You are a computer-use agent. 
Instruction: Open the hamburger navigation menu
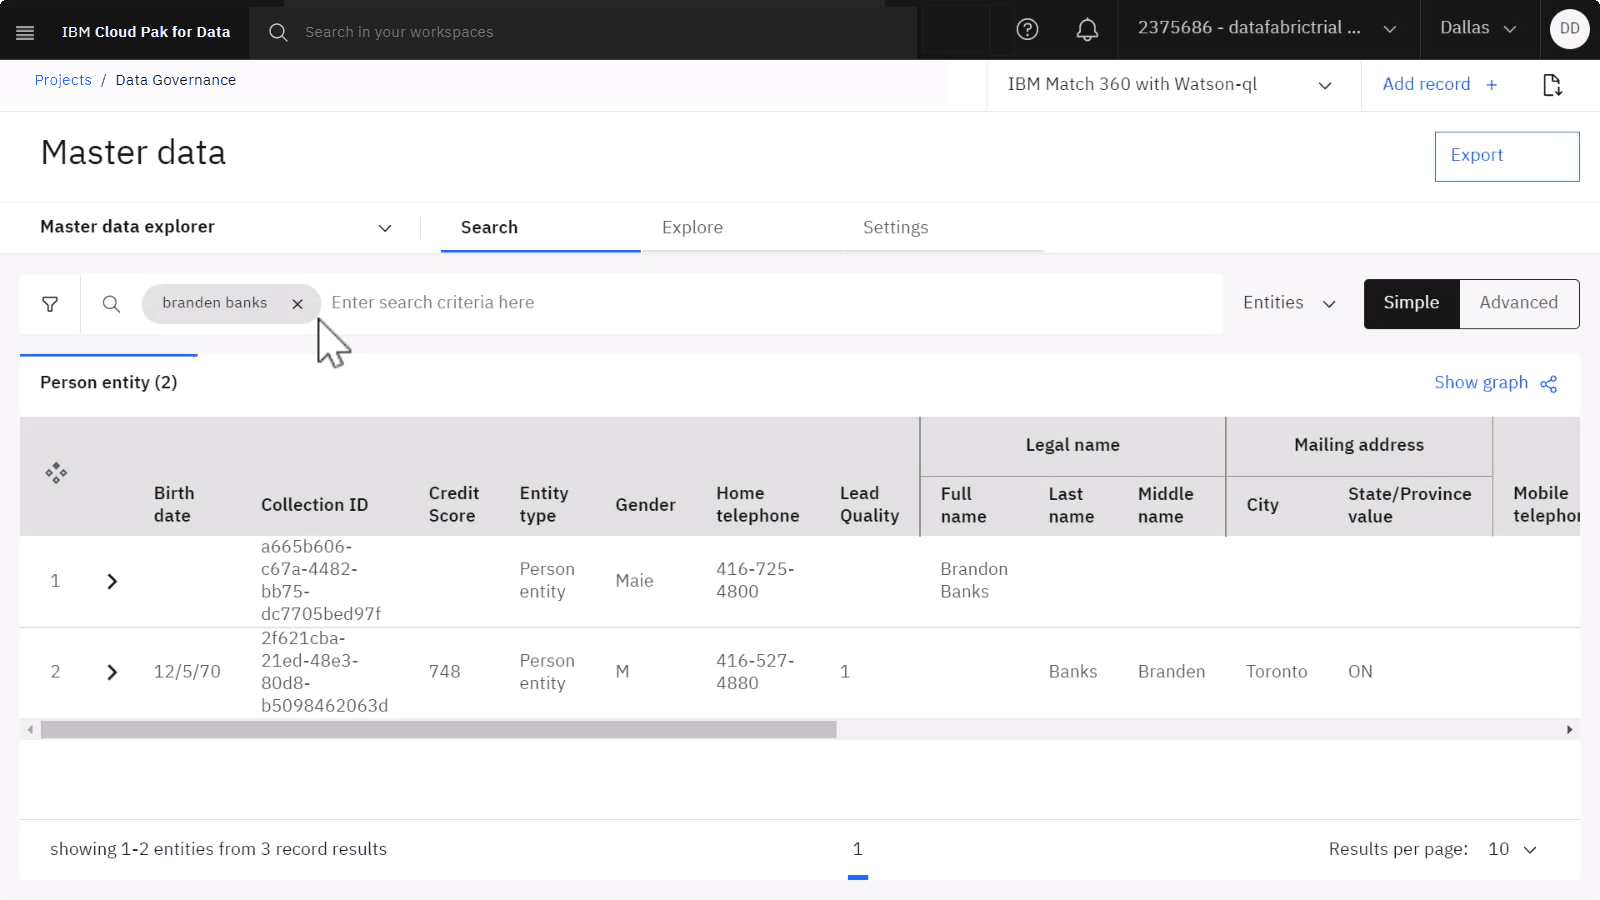25,32
